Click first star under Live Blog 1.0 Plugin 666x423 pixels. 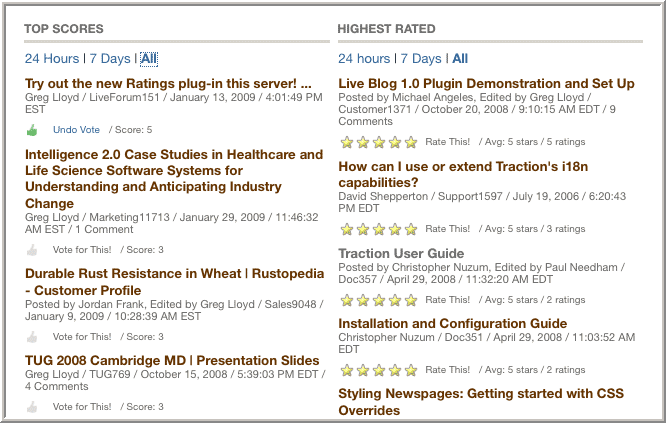point(346,143)
